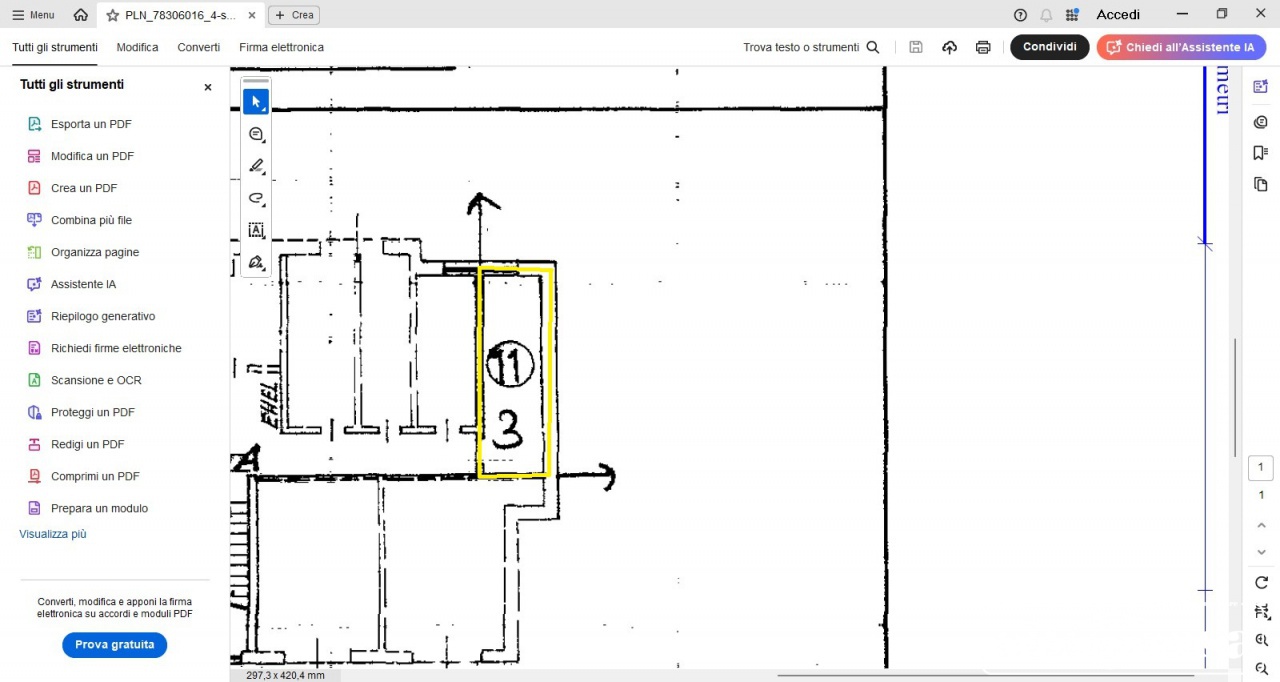Screen dimensions: 1280x682
Task: Click the Condividi button
Action: [1049, 47]
